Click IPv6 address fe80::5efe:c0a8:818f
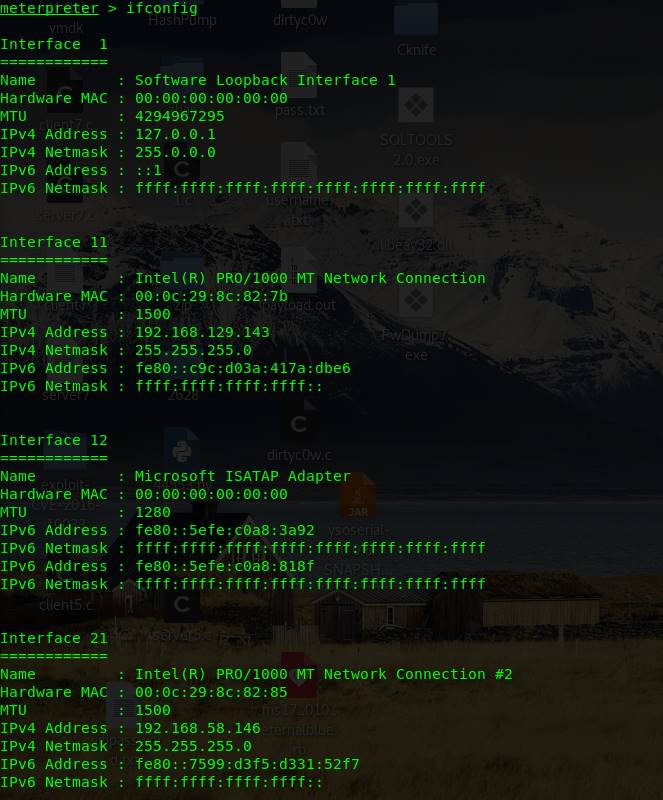This screenshot has height=800, width=663. point(225,566)
